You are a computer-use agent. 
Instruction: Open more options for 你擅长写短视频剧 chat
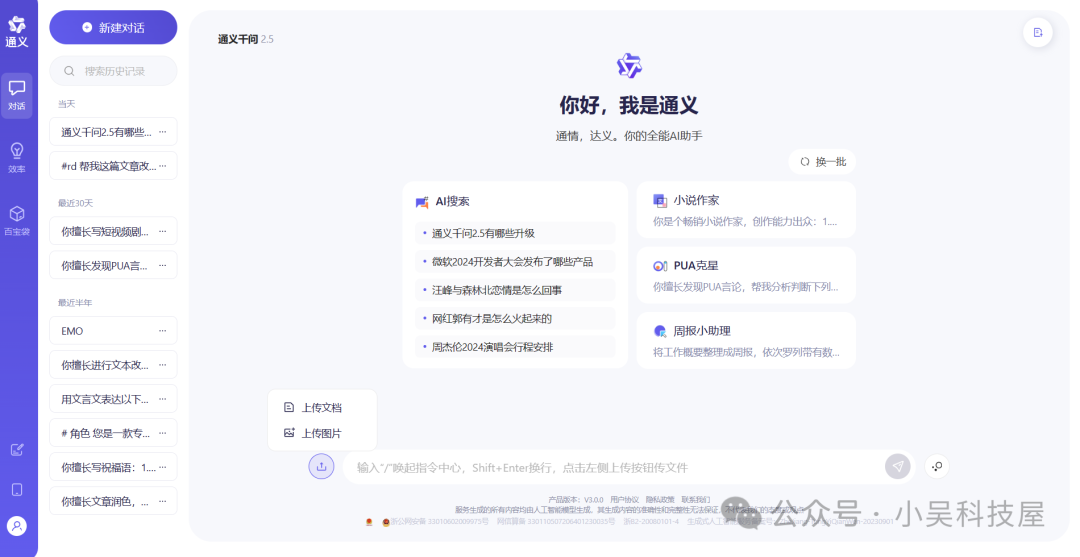tap(163, 231)
